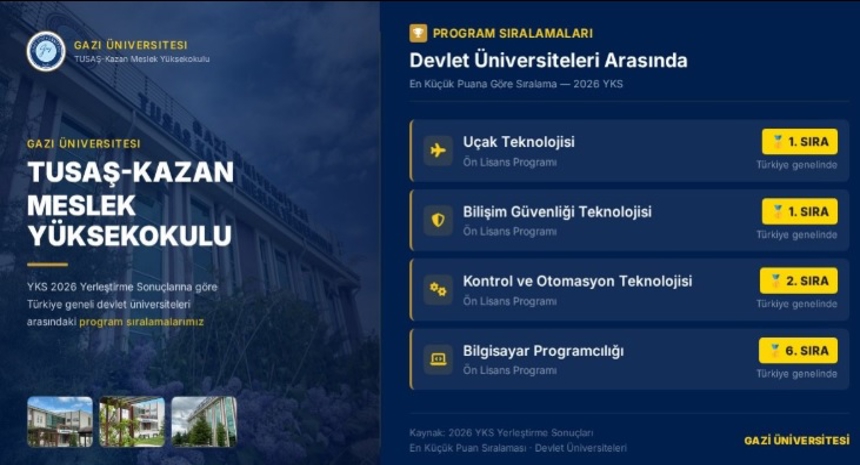This screenshot has height=465, width=860.
Task: Select the 1. SIRA badge for Uçak Teknolojisi
Action: tap(800, 142)
